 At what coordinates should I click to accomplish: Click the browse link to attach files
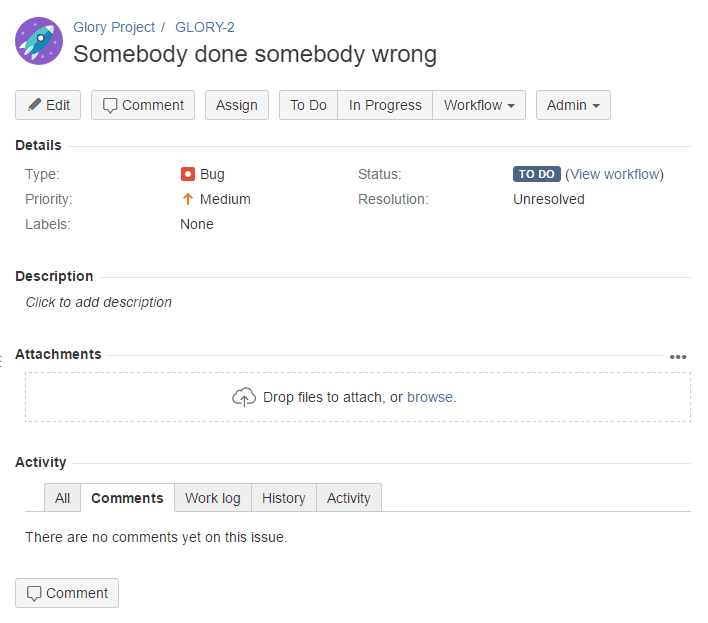pyautogui.click(x=429, y=397)
